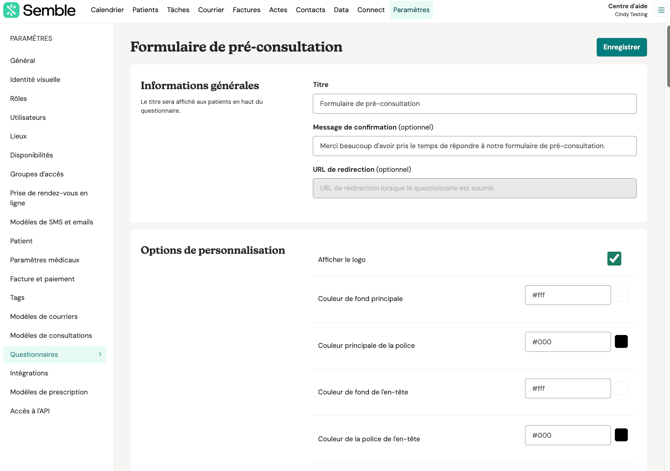Uncheck the Afficher le logo checkbox

(x=614, y=259)
